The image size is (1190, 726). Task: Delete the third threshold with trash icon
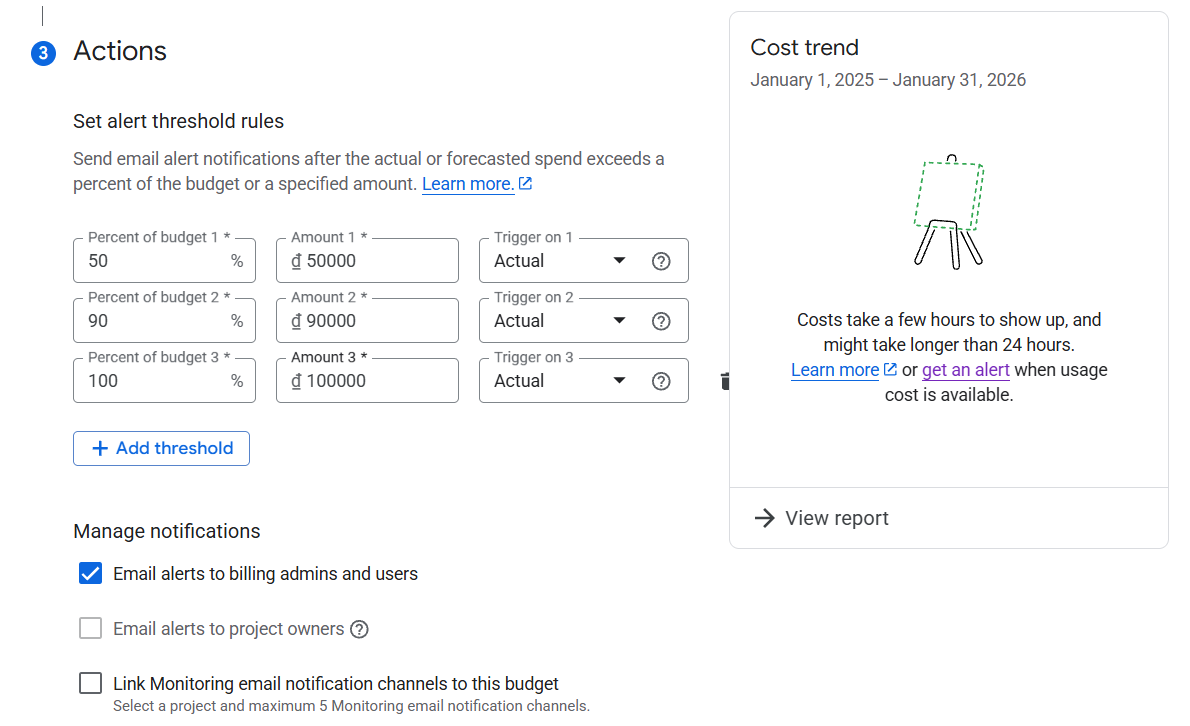(x=725, y=381)
